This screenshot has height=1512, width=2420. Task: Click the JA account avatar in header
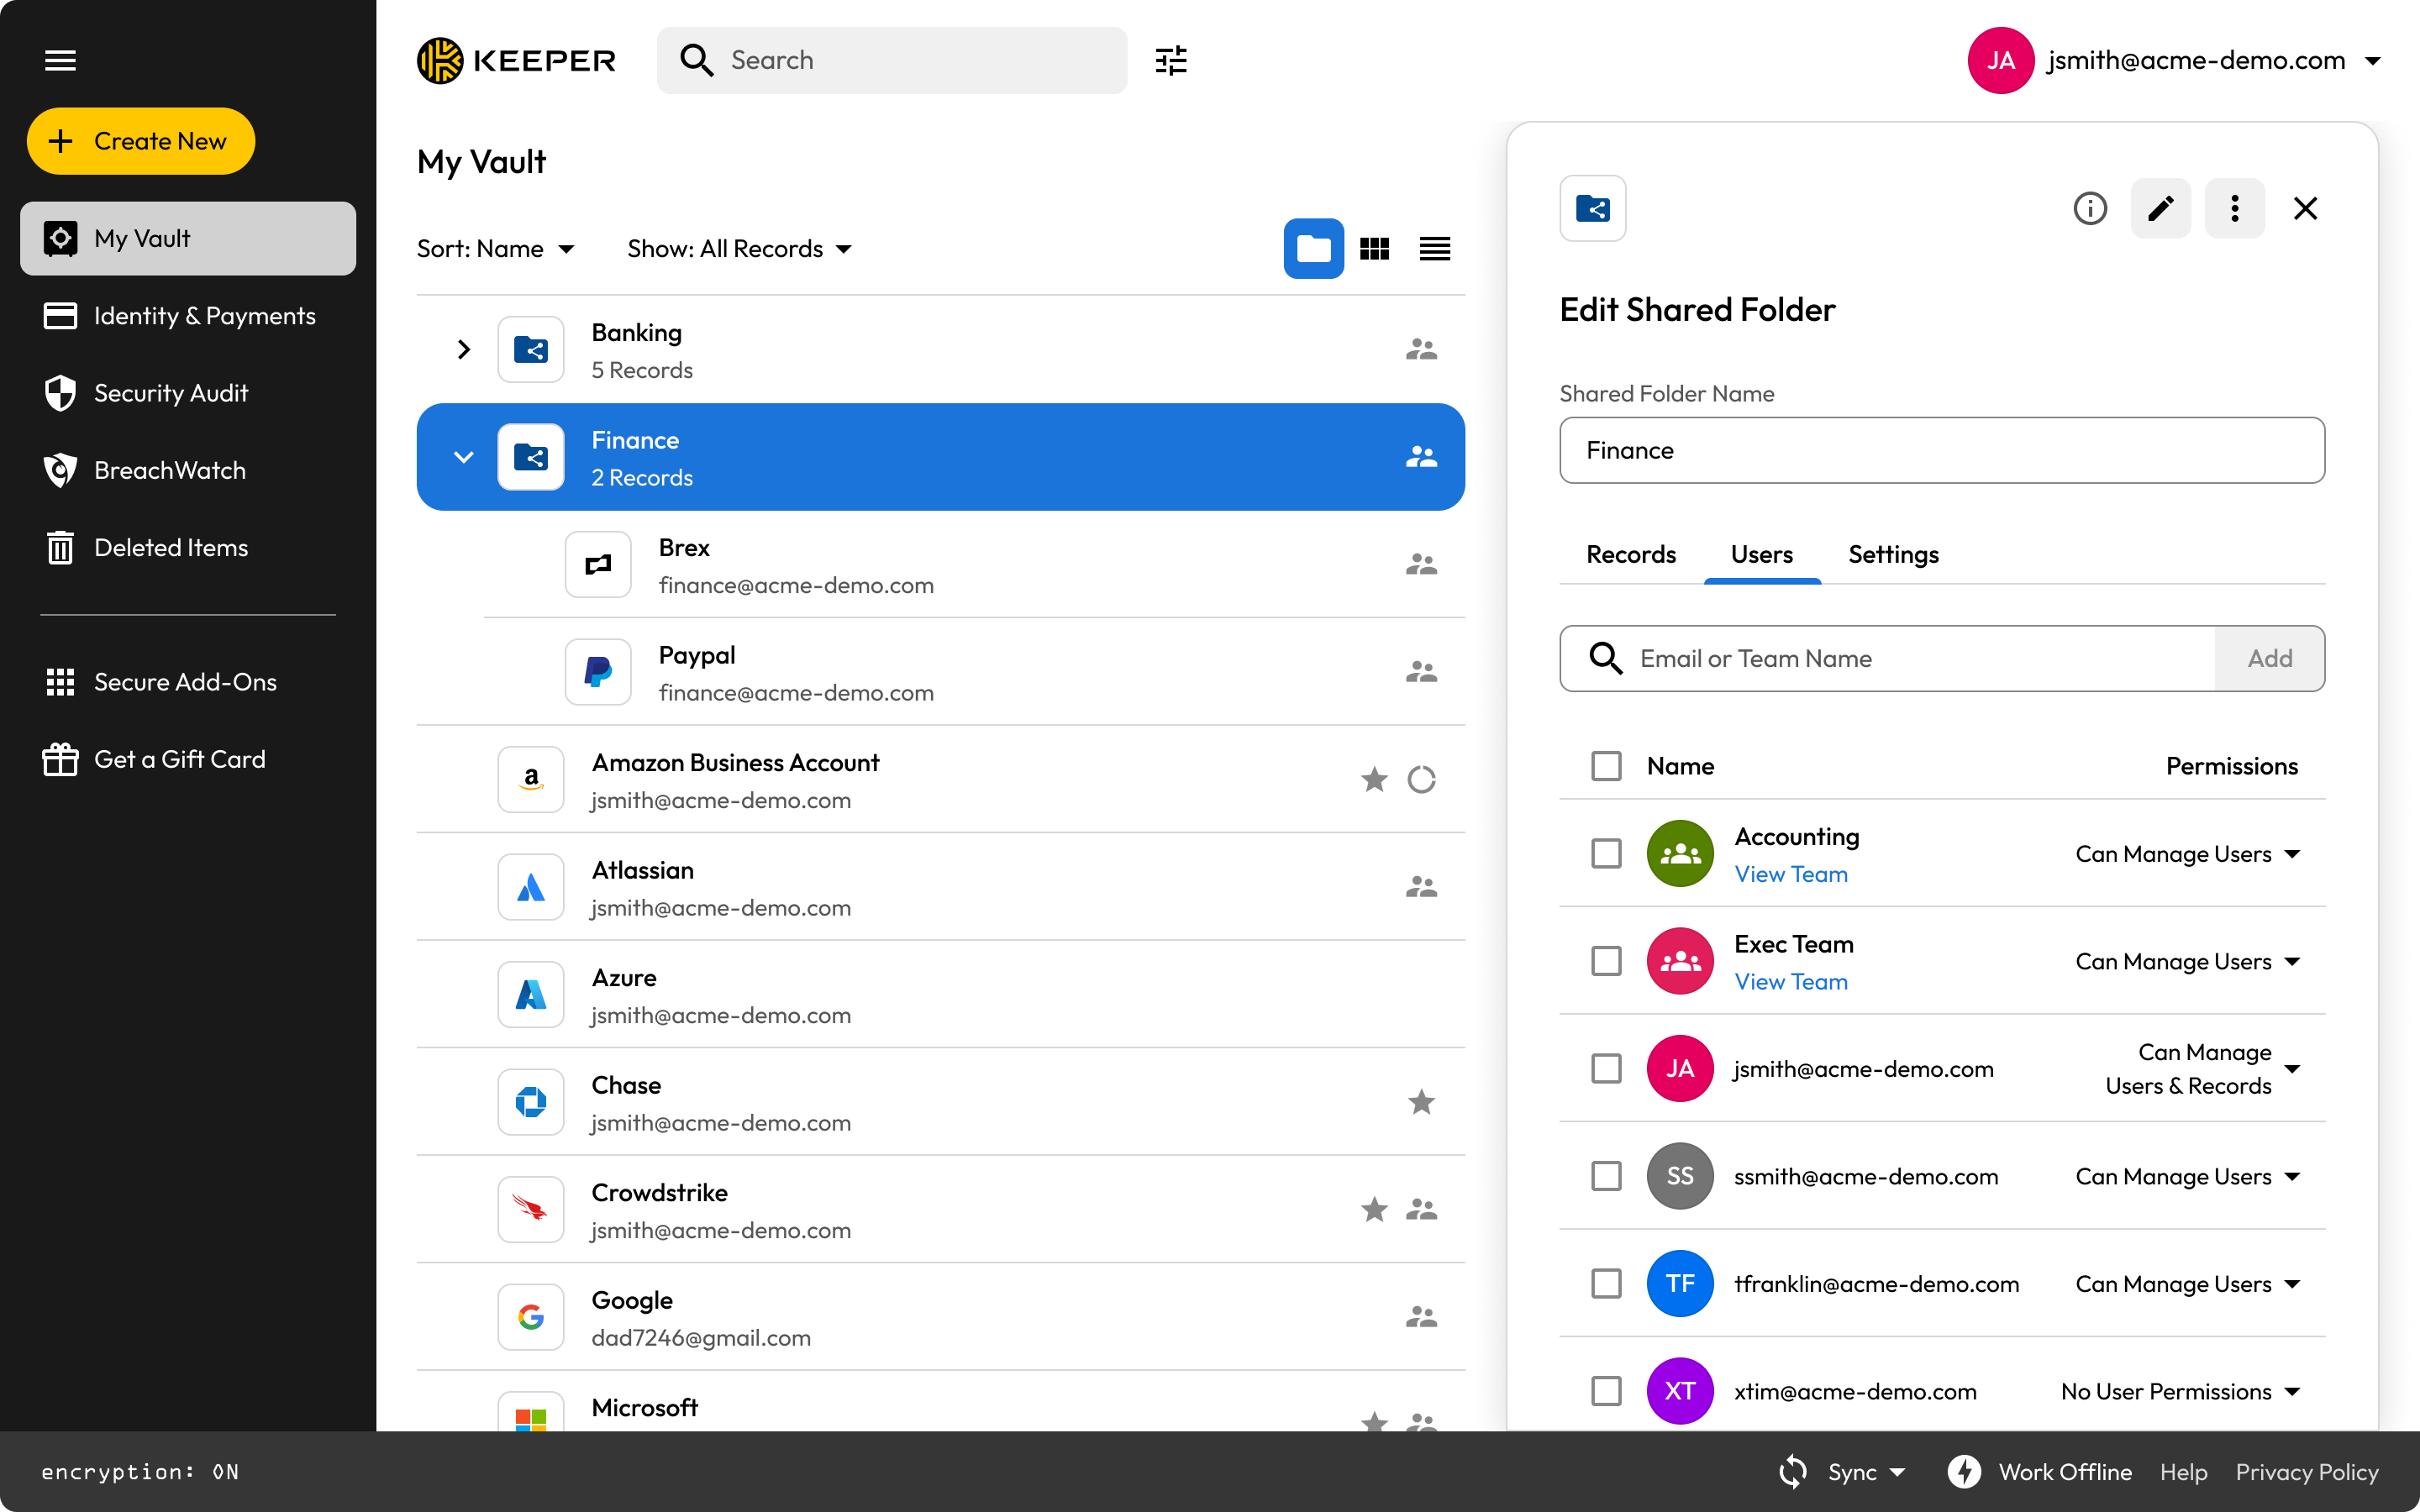(x=2000, y=60)
